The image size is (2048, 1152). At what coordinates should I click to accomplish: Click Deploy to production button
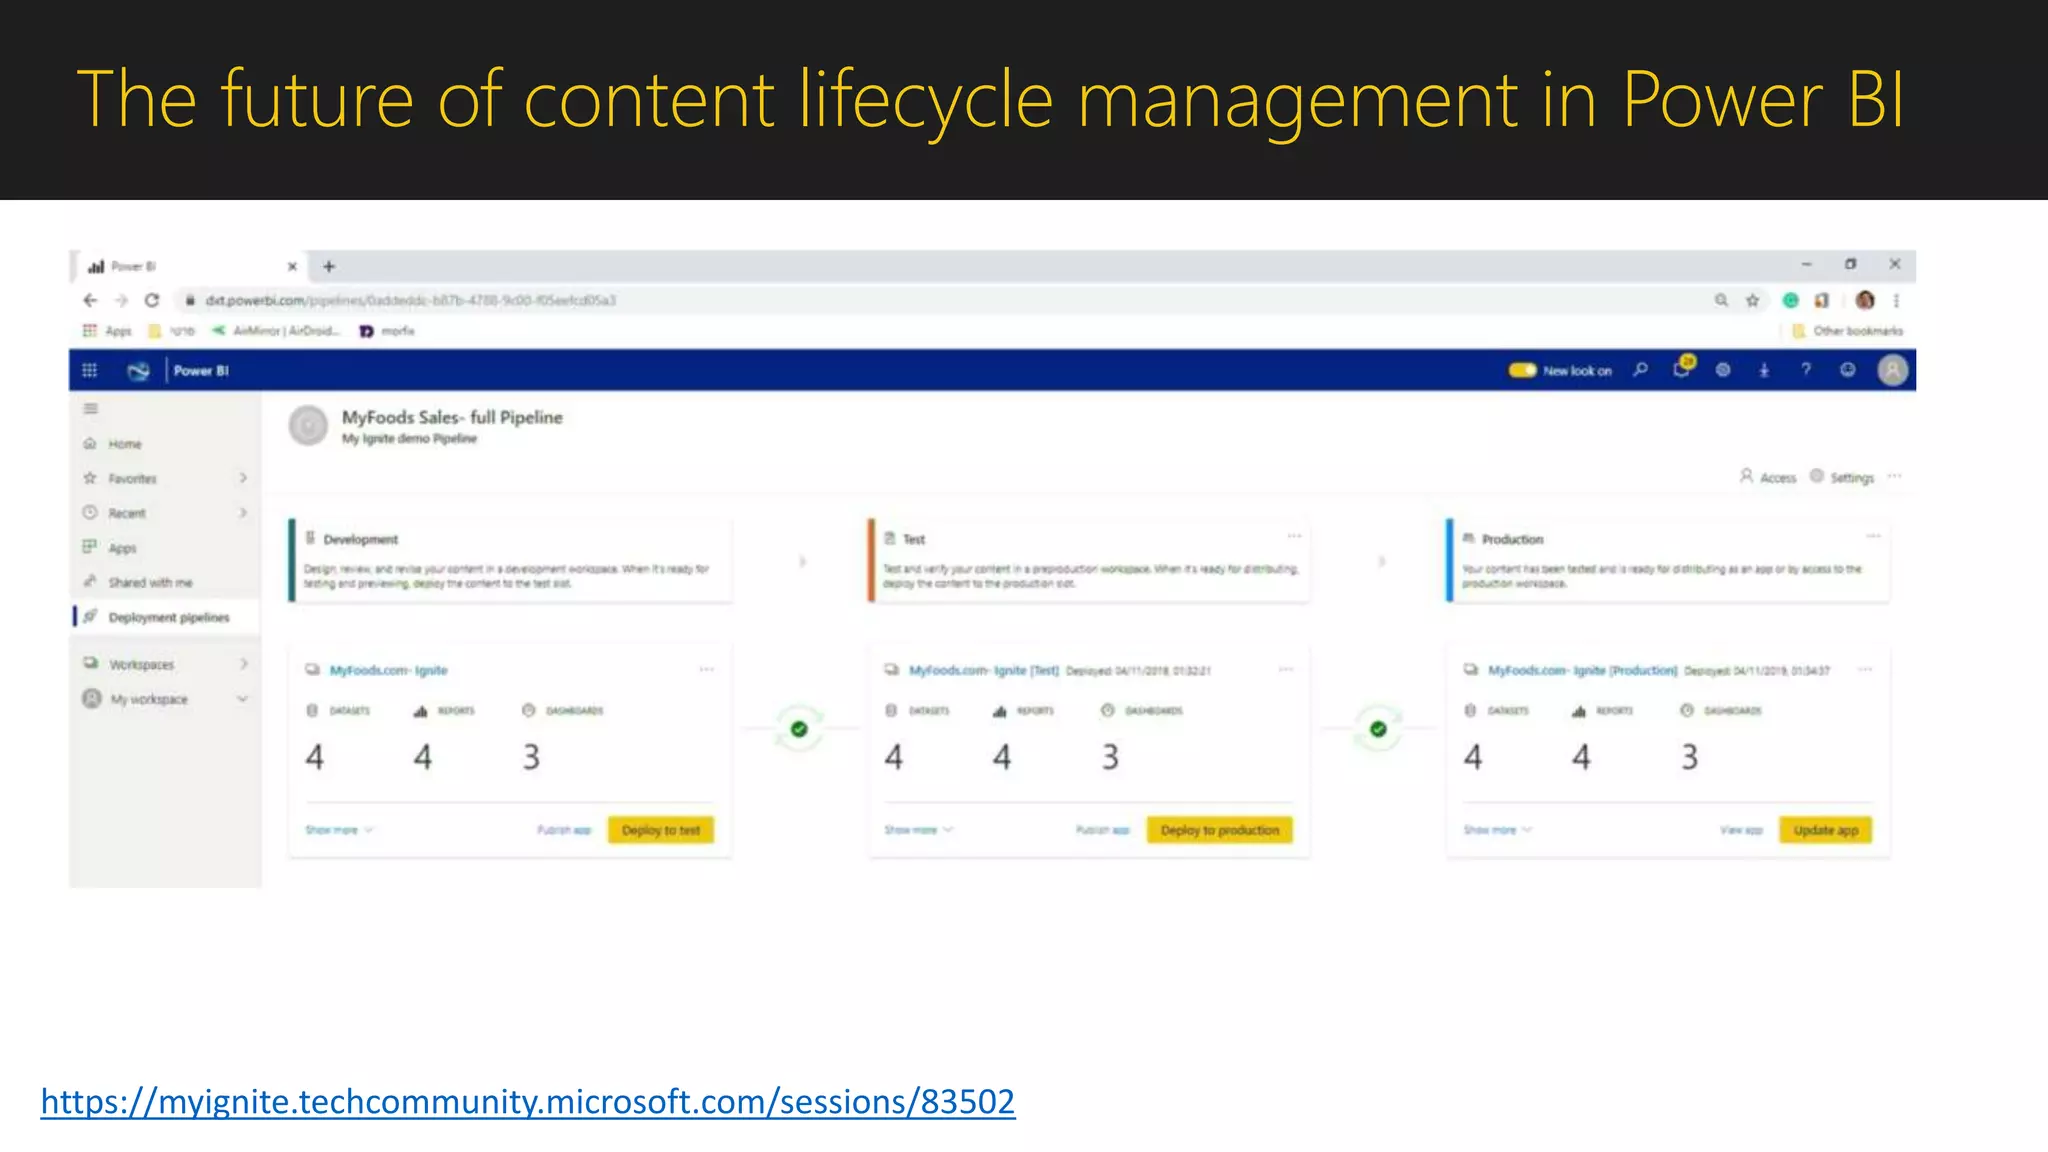(1220, 830)
